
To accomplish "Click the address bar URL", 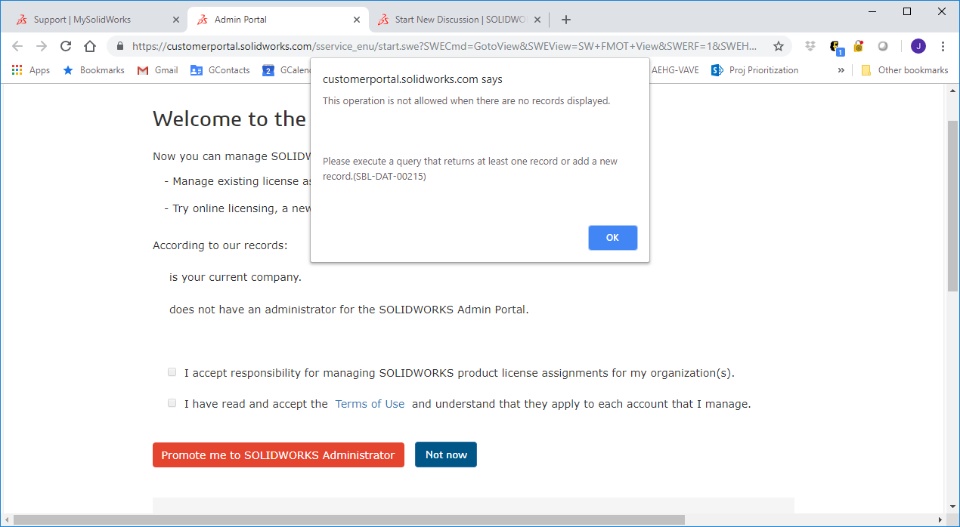I will click(x=444, y=46).
